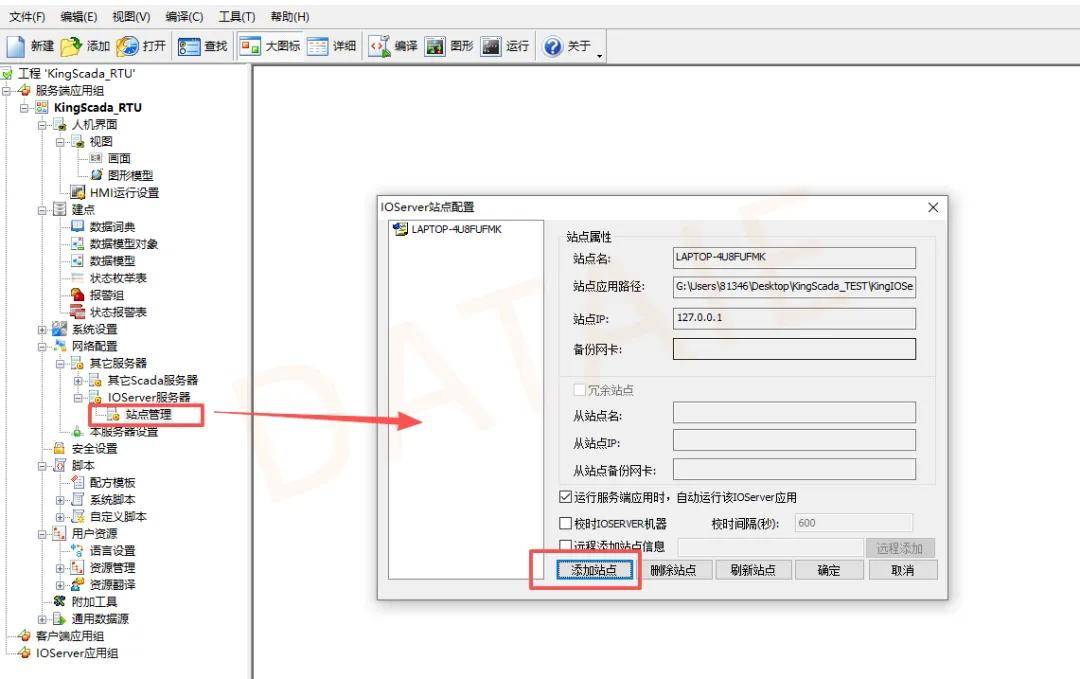Enable 校时IOSERVER机器 checkbox
This screenshot has width=1080, height=679.
point(565,523)
